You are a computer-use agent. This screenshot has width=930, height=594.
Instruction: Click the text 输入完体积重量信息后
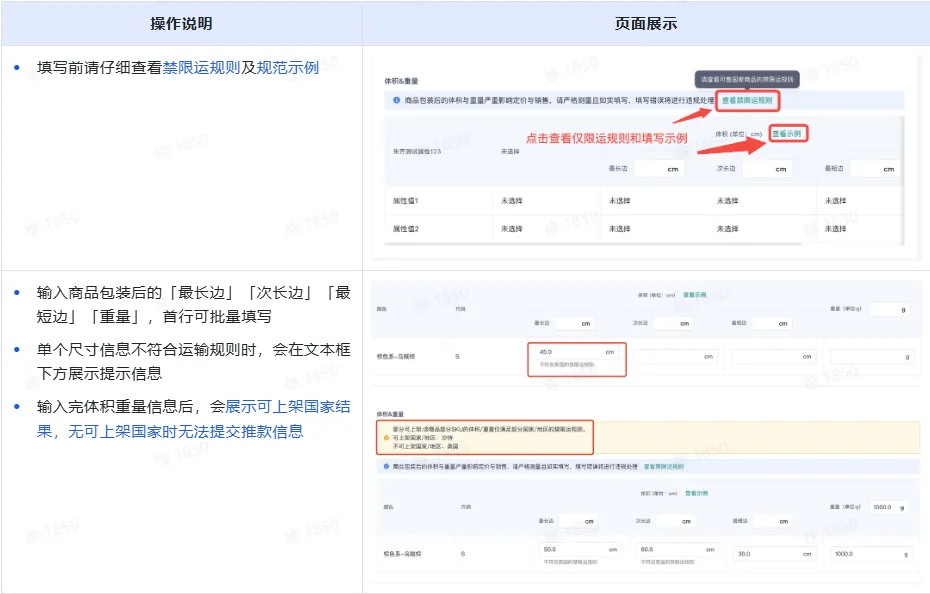pos(115,406)
